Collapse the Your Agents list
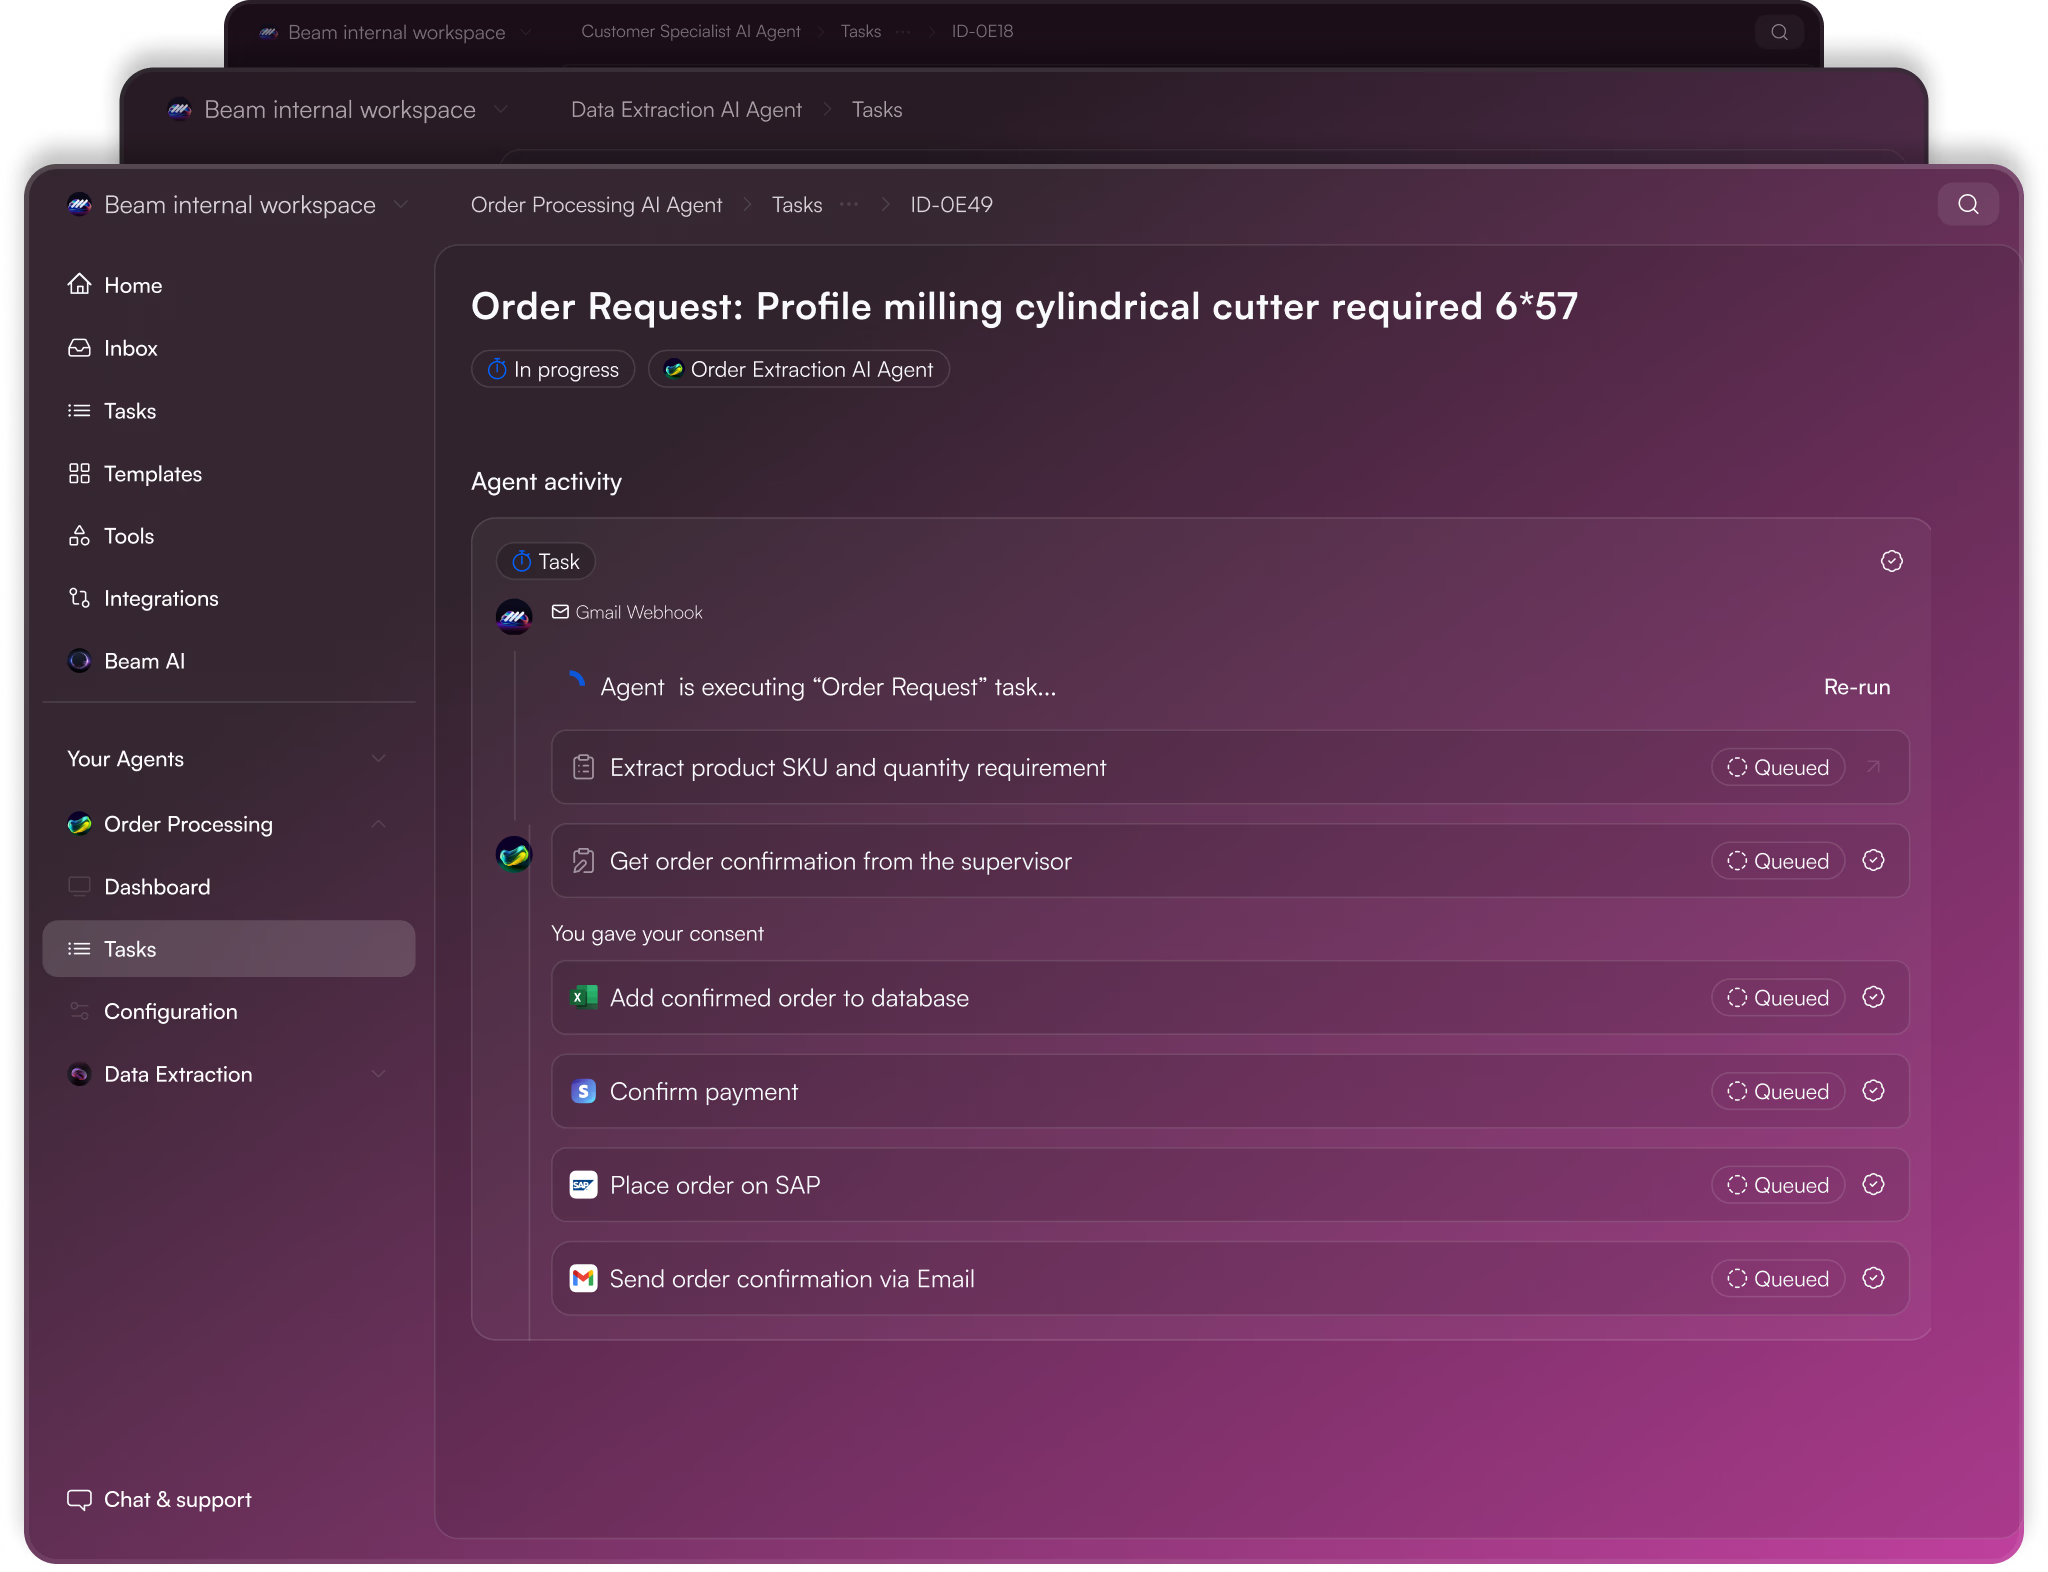 [379, 759]
